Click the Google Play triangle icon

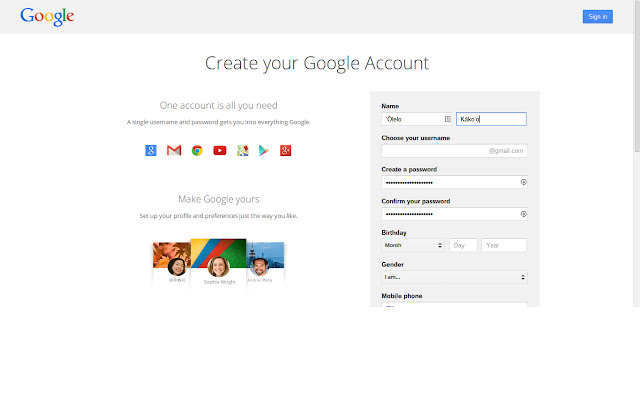(264, 151)
